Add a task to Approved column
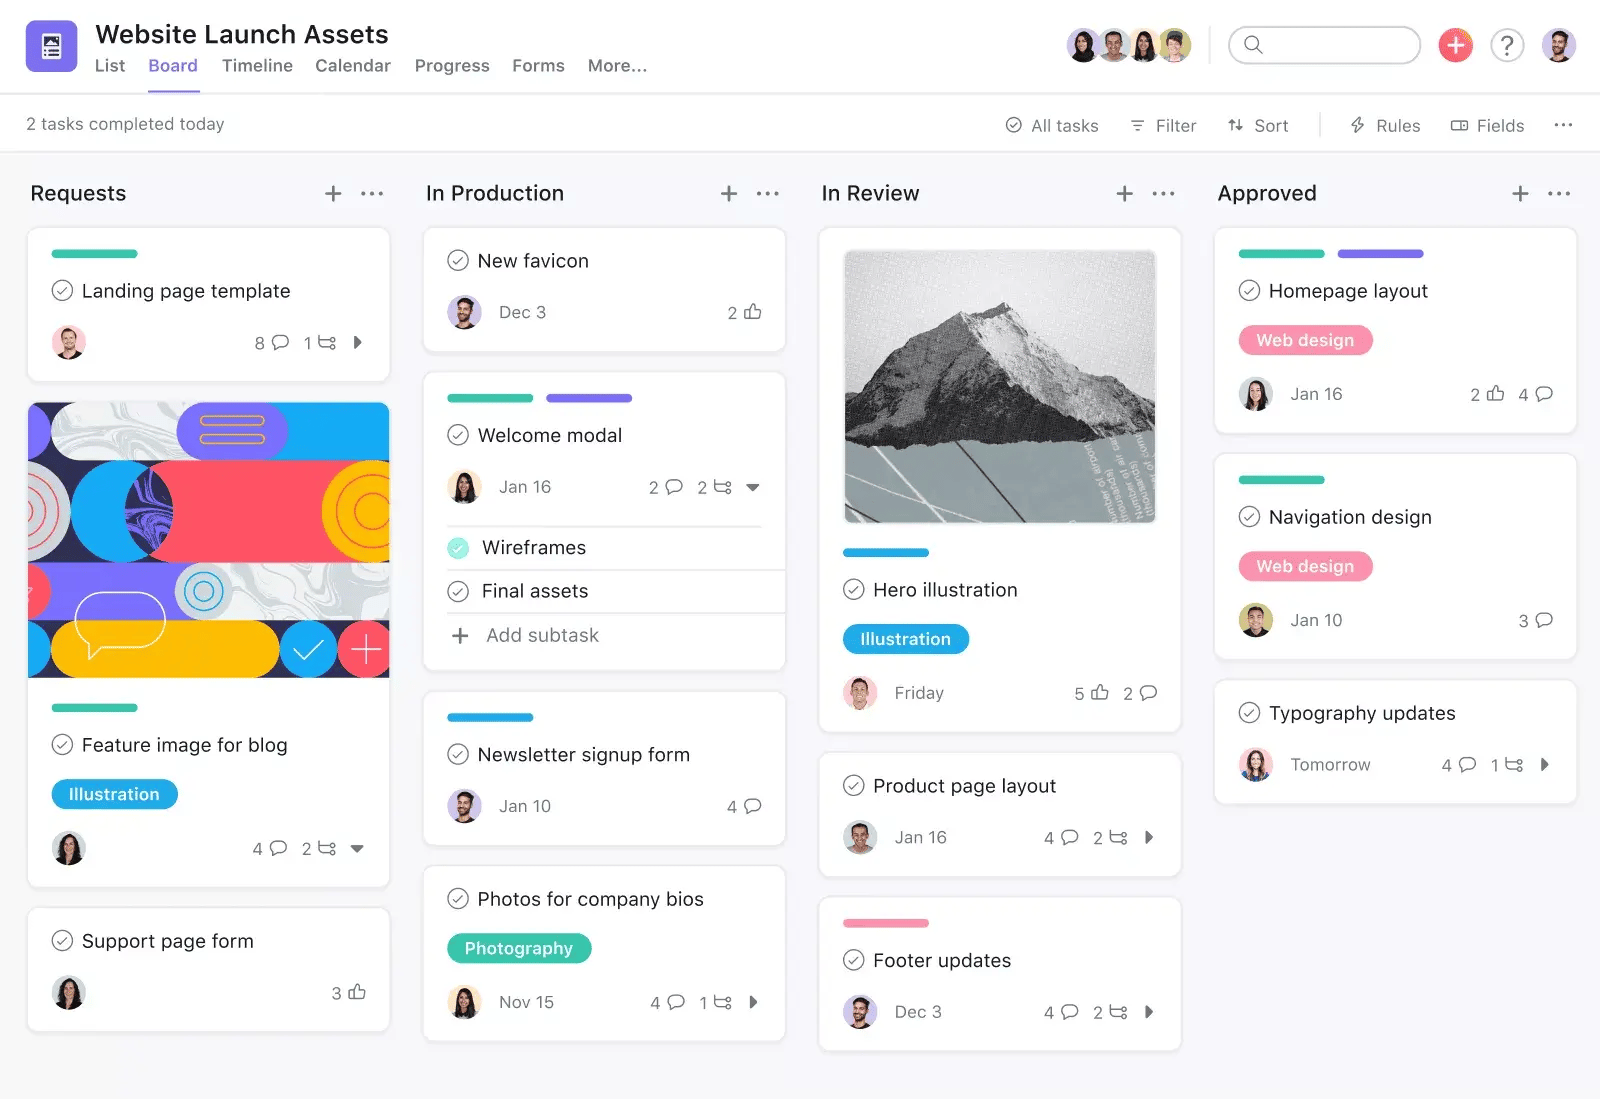Viewport: 1600px width, 1100px height. pyautogui.click(x=1520, y=194)
